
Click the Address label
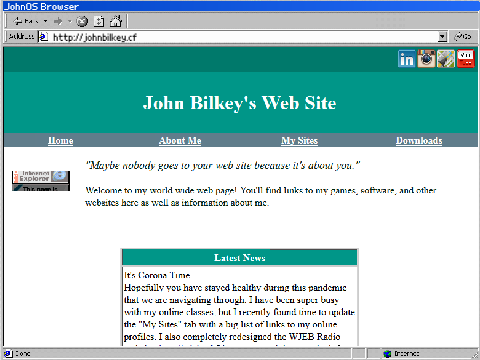click(x=21, y=37)
